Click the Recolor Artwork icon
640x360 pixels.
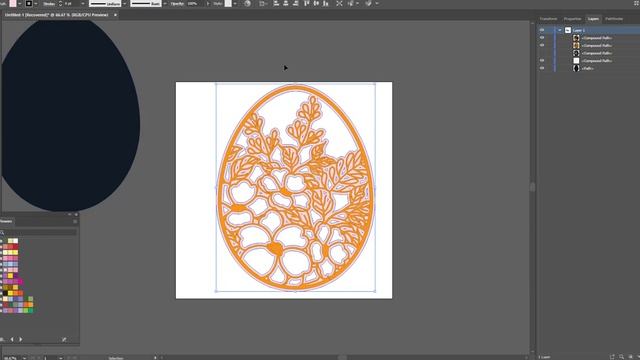[247, 4]
